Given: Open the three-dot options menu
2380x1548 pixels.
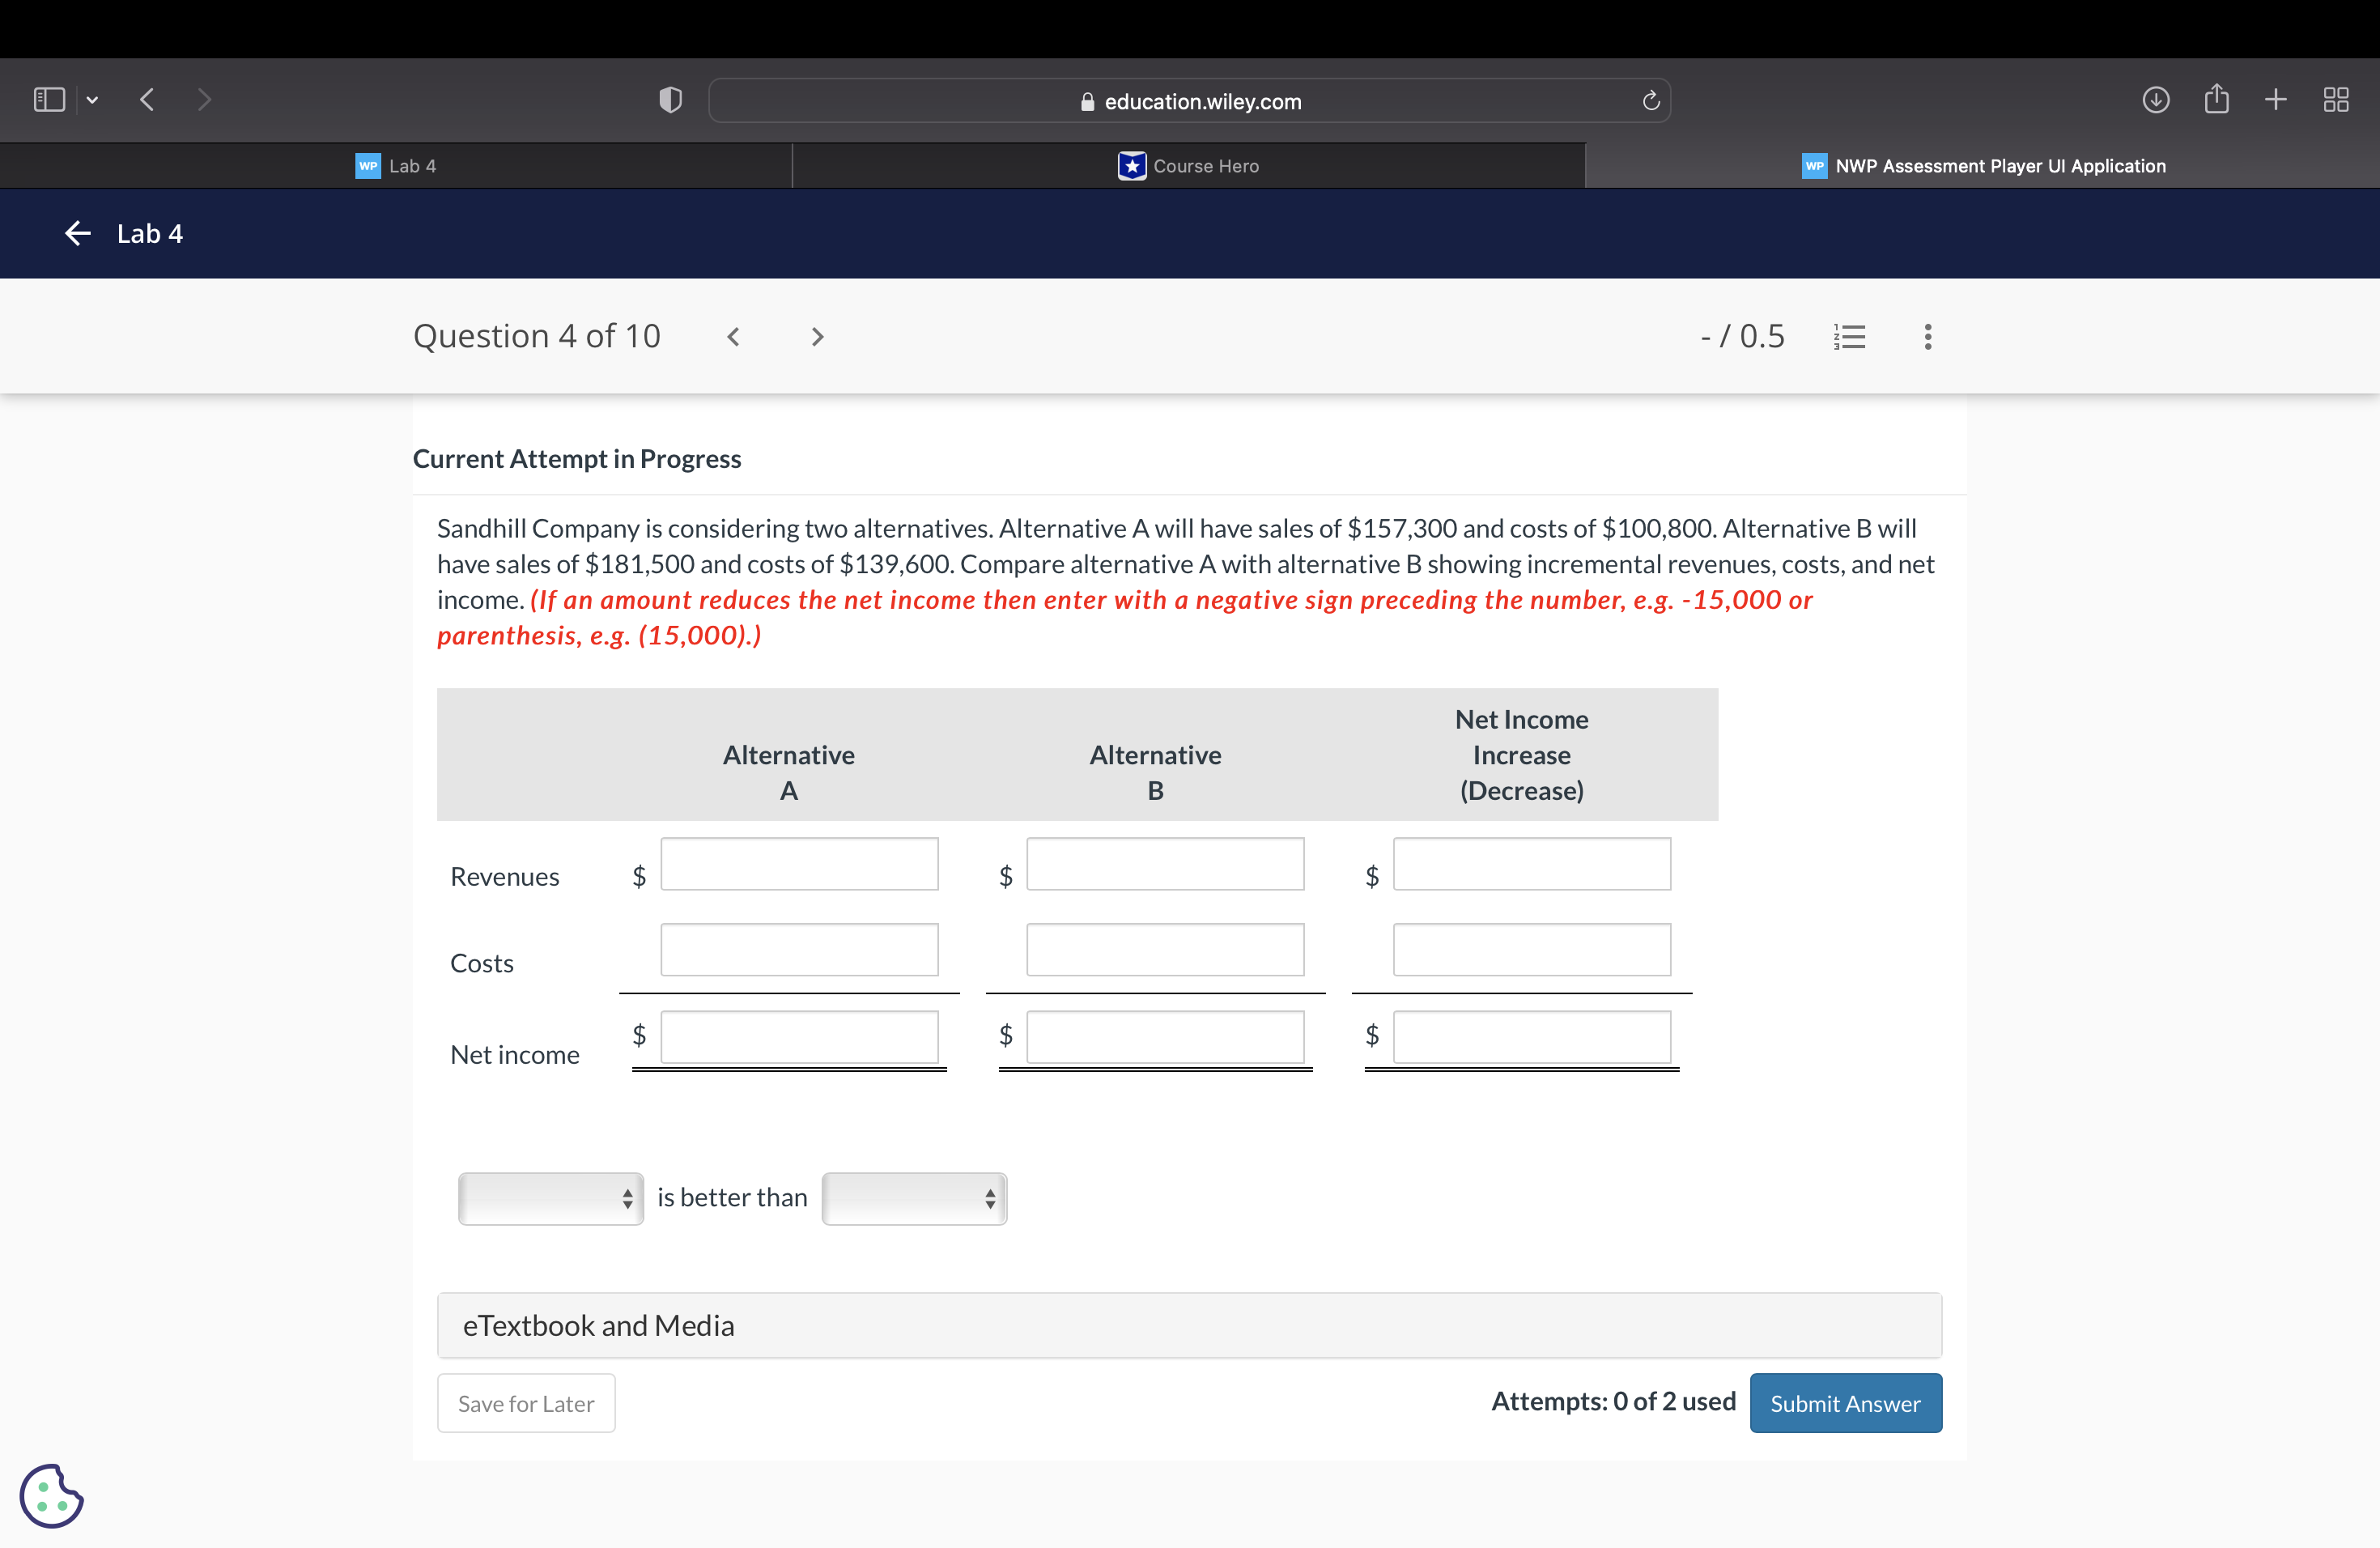Looking at the screenshot, I should tap(1927, 336).
